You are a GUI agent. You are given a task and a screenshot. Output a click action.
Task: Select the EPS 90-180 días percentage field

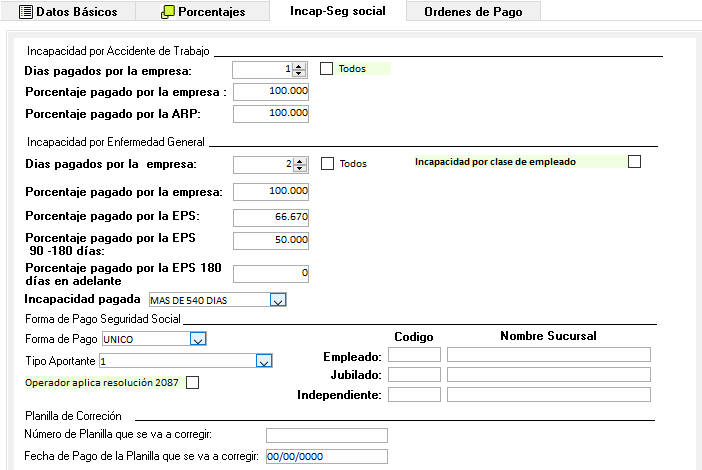(x=271, y=240)
